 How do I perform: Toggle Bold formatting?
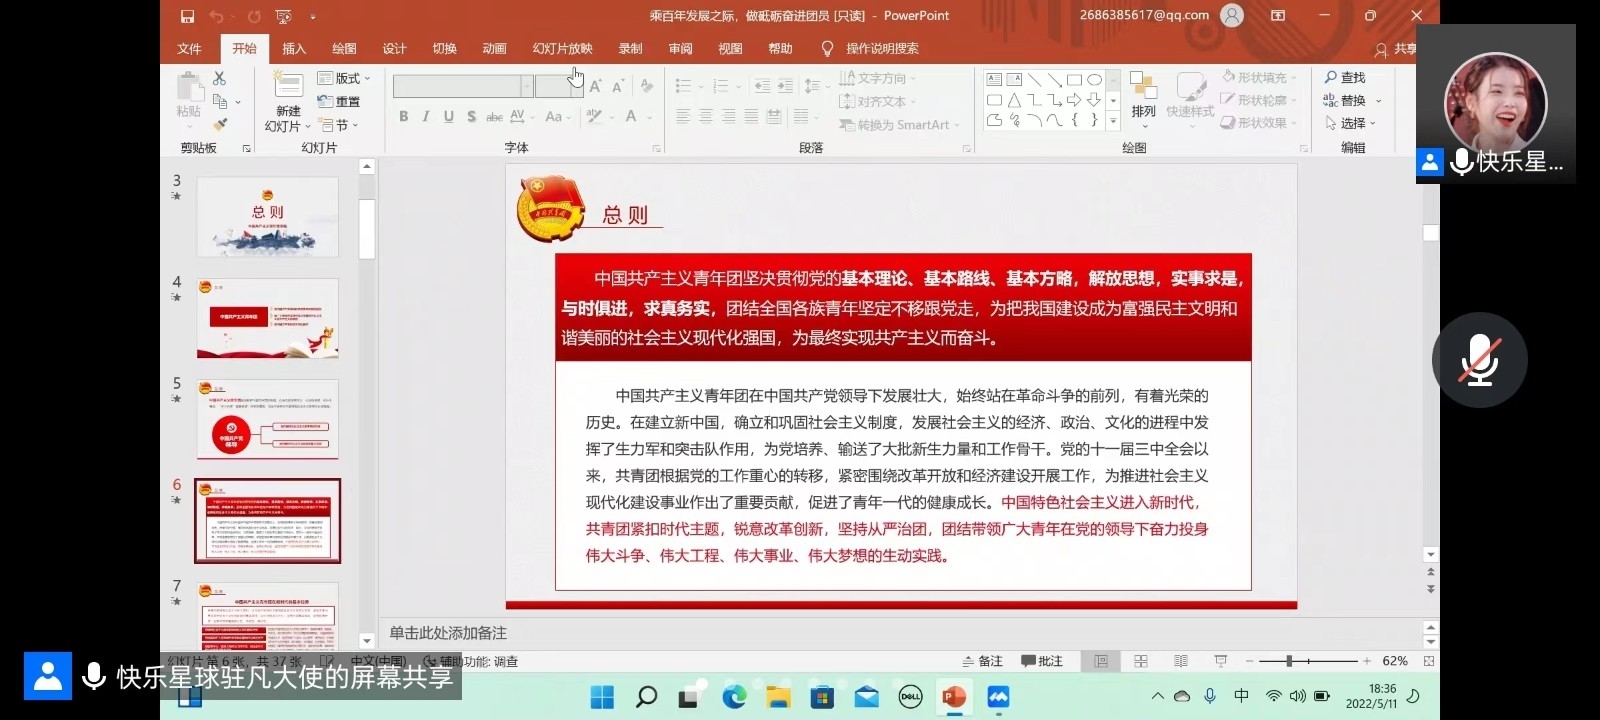coord(403,117)
